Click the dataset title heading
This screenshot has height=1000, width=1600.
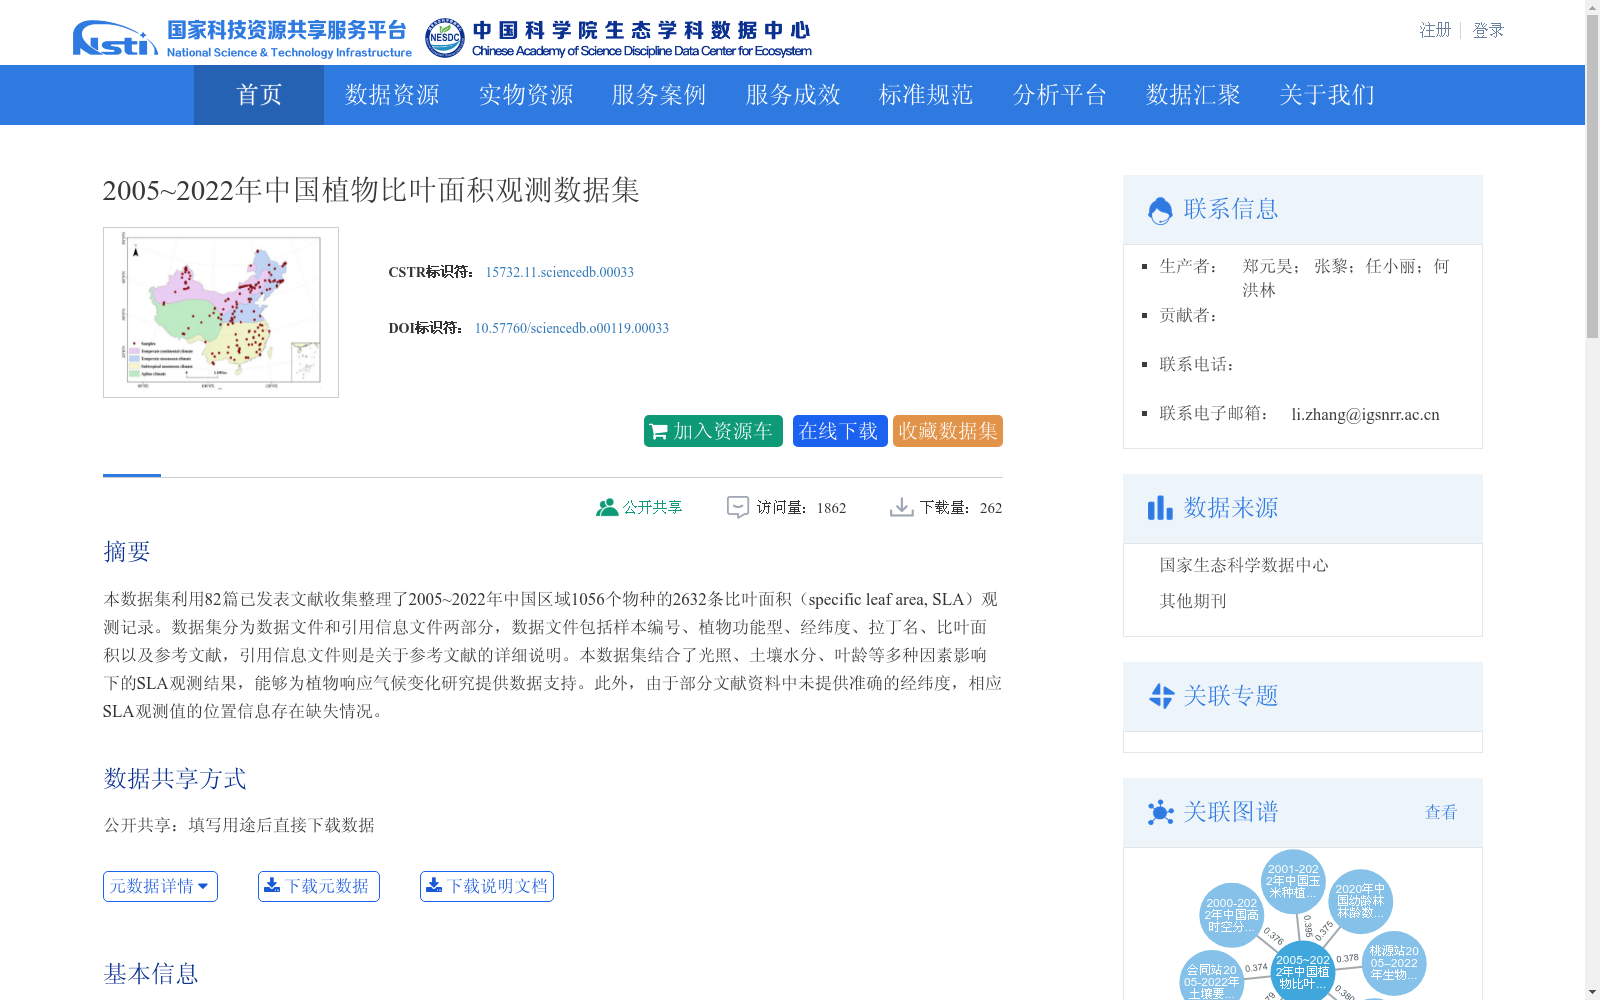coord(371,190)
